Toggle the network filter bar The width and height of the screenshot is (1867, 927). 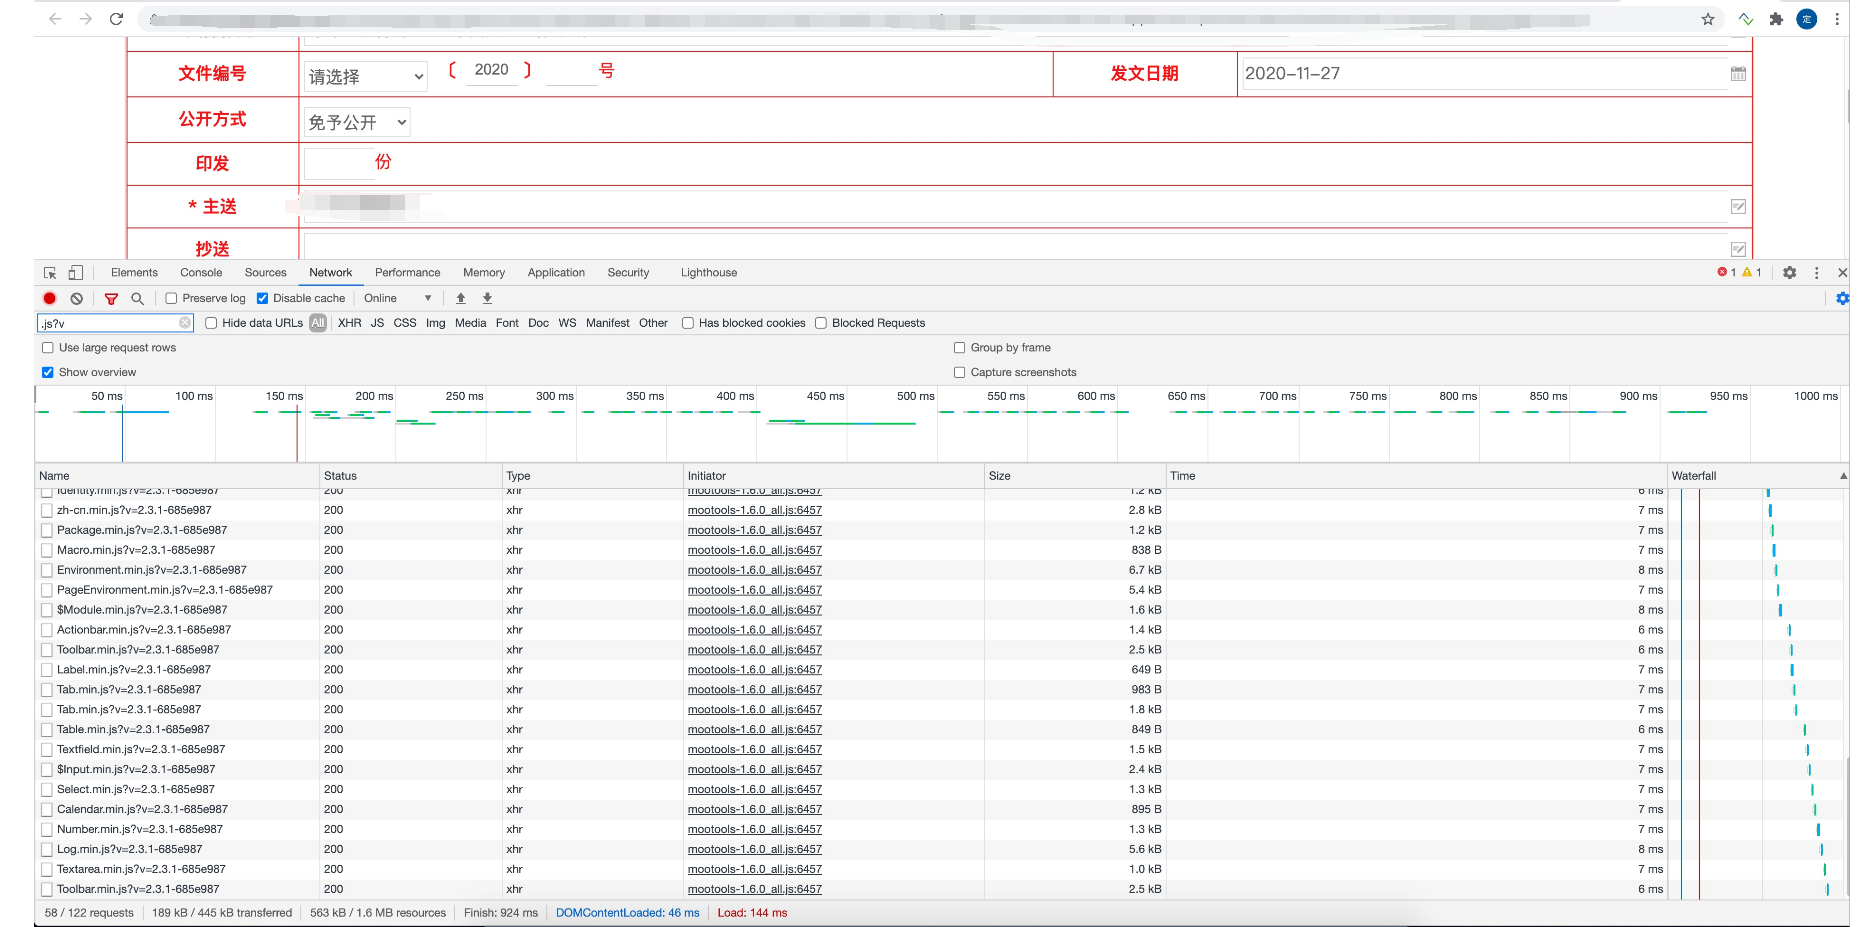click(111, 298)
